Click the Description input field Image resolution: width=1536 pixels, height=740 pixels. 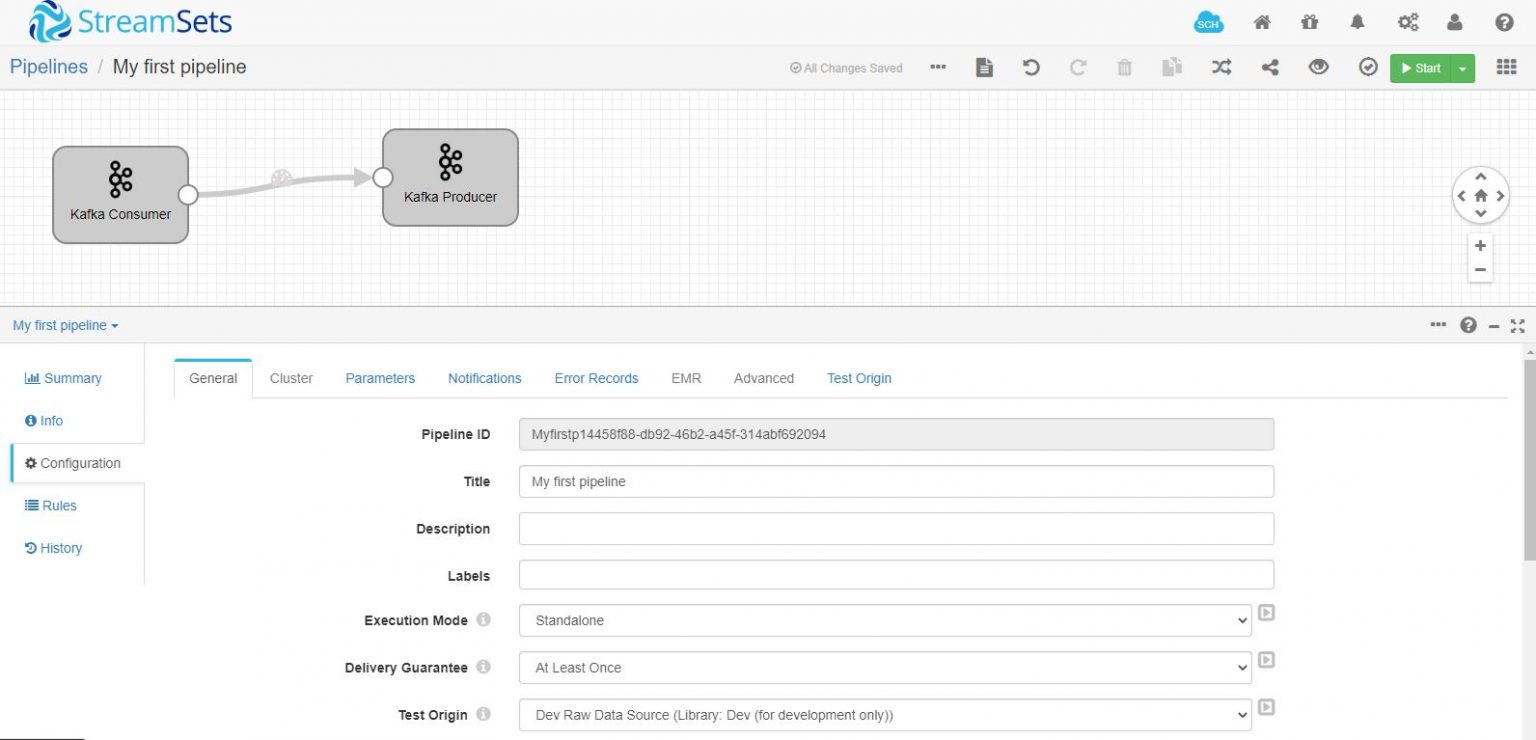point(895,528)
